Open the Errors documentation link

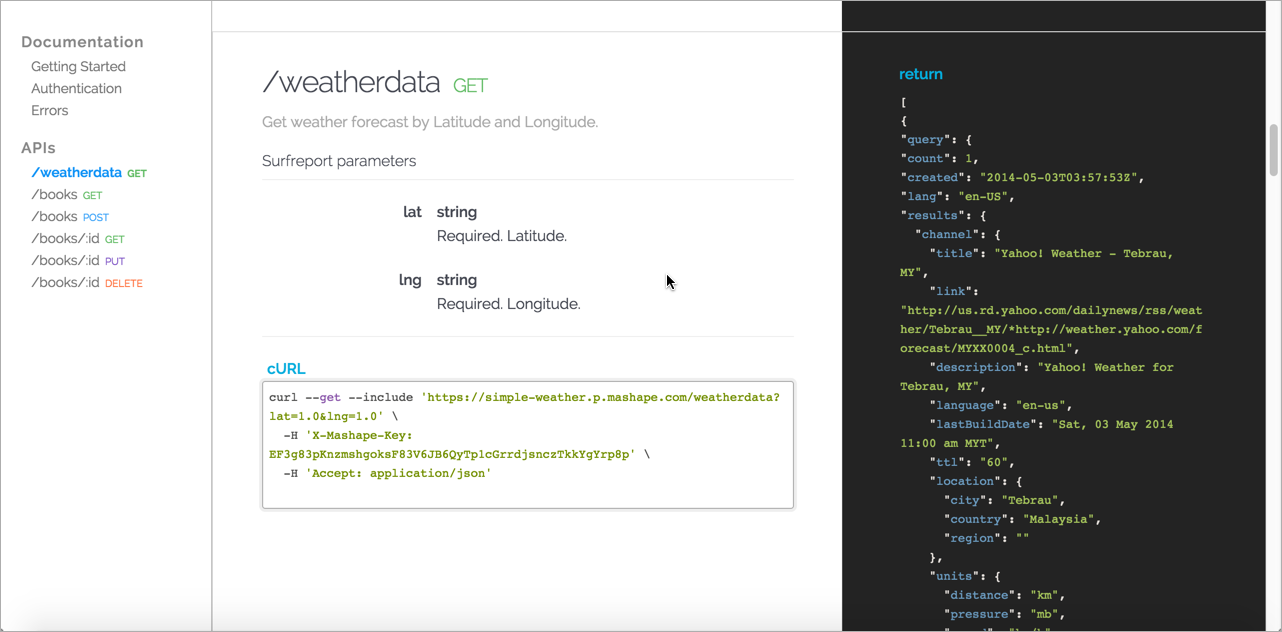(49, 111)
